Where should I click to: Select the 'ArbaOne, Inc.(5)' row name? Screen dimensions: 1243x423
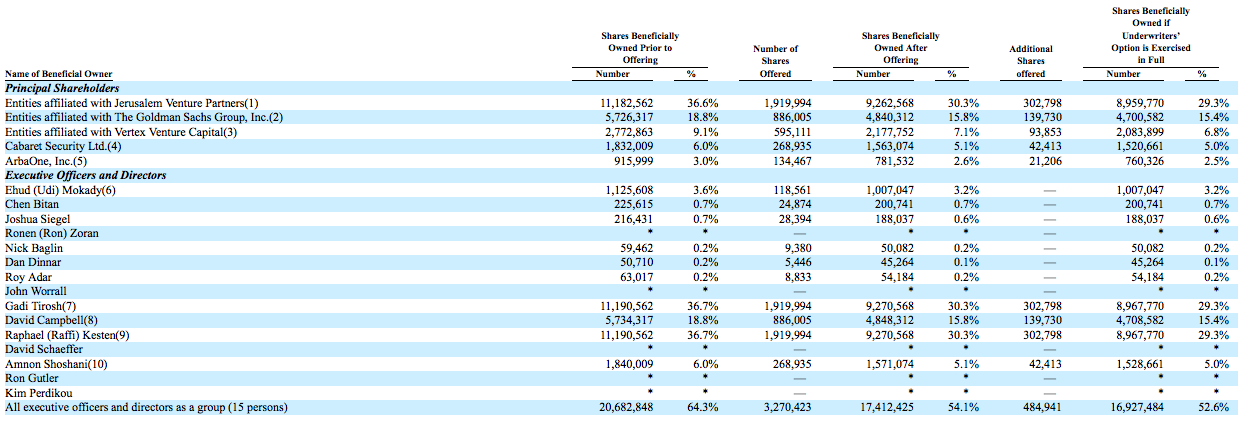coord(46,161)
